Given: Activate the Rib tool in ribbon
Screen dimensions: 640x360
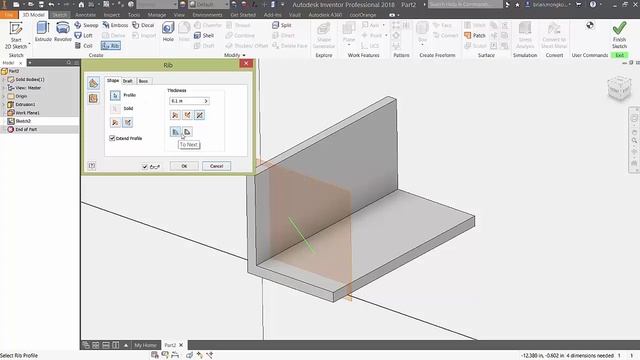Looking at the screenshot, I should (111, 46).
